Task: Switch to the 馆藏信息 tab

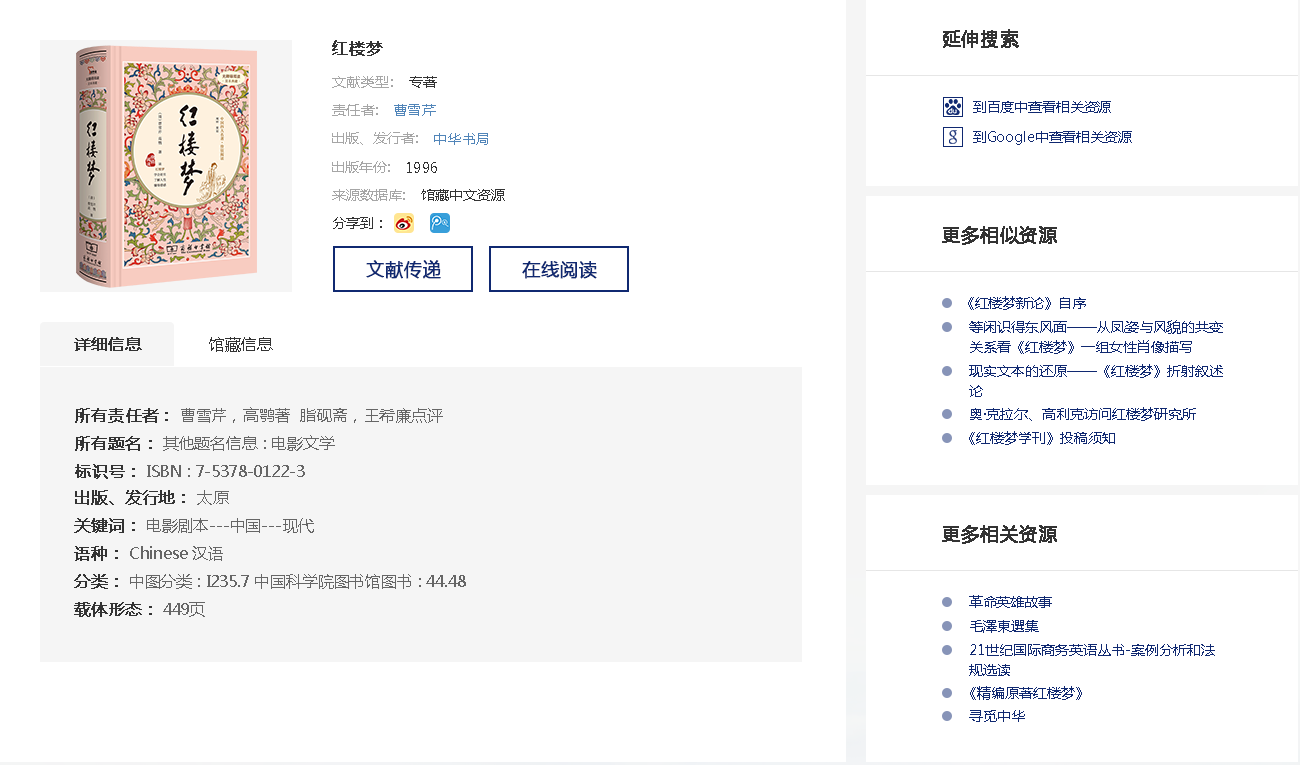Action: (240, 344)
